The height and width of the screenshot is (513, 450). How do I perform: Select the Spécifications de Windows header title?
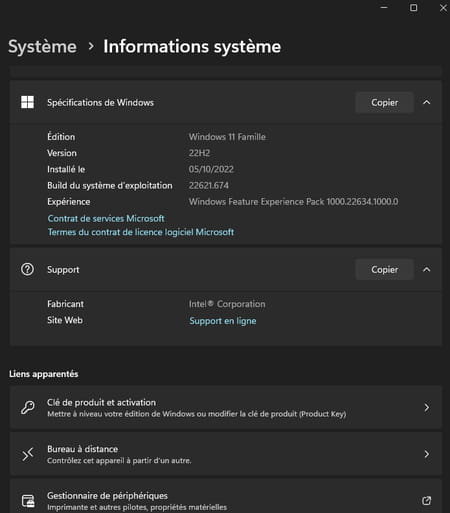coord(100,102)
